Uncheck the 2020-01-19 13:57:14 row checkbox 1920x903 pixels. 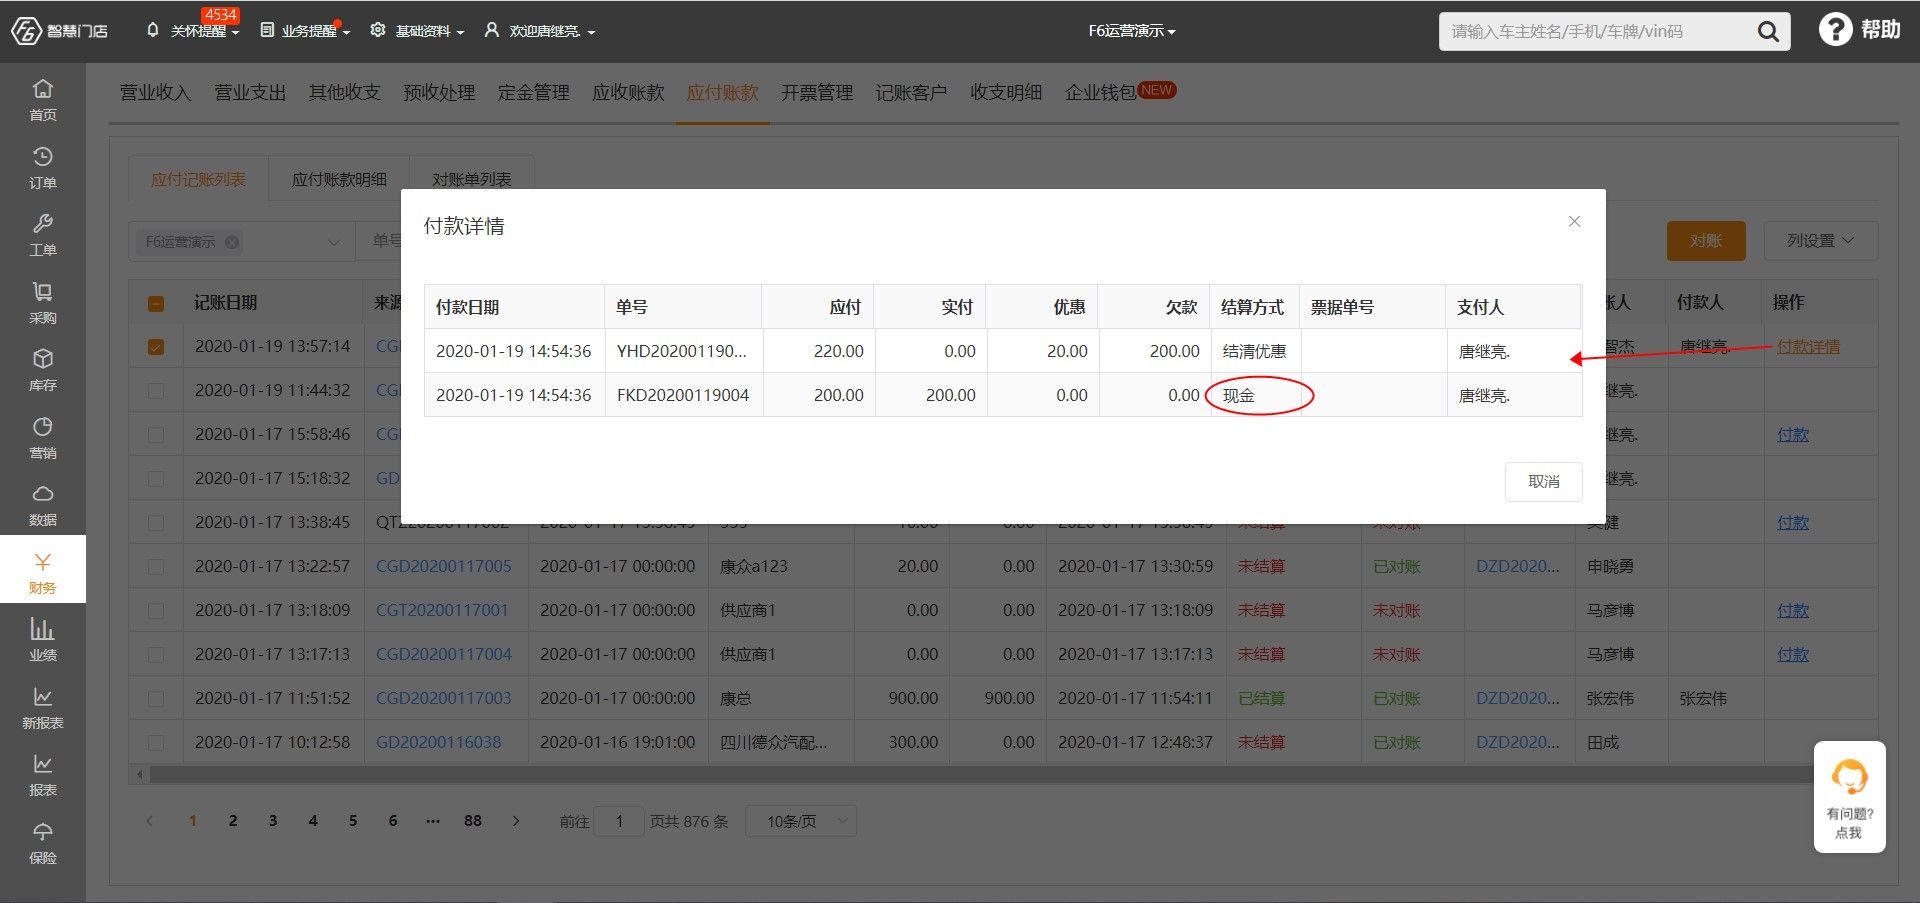[x=156, y=347]
